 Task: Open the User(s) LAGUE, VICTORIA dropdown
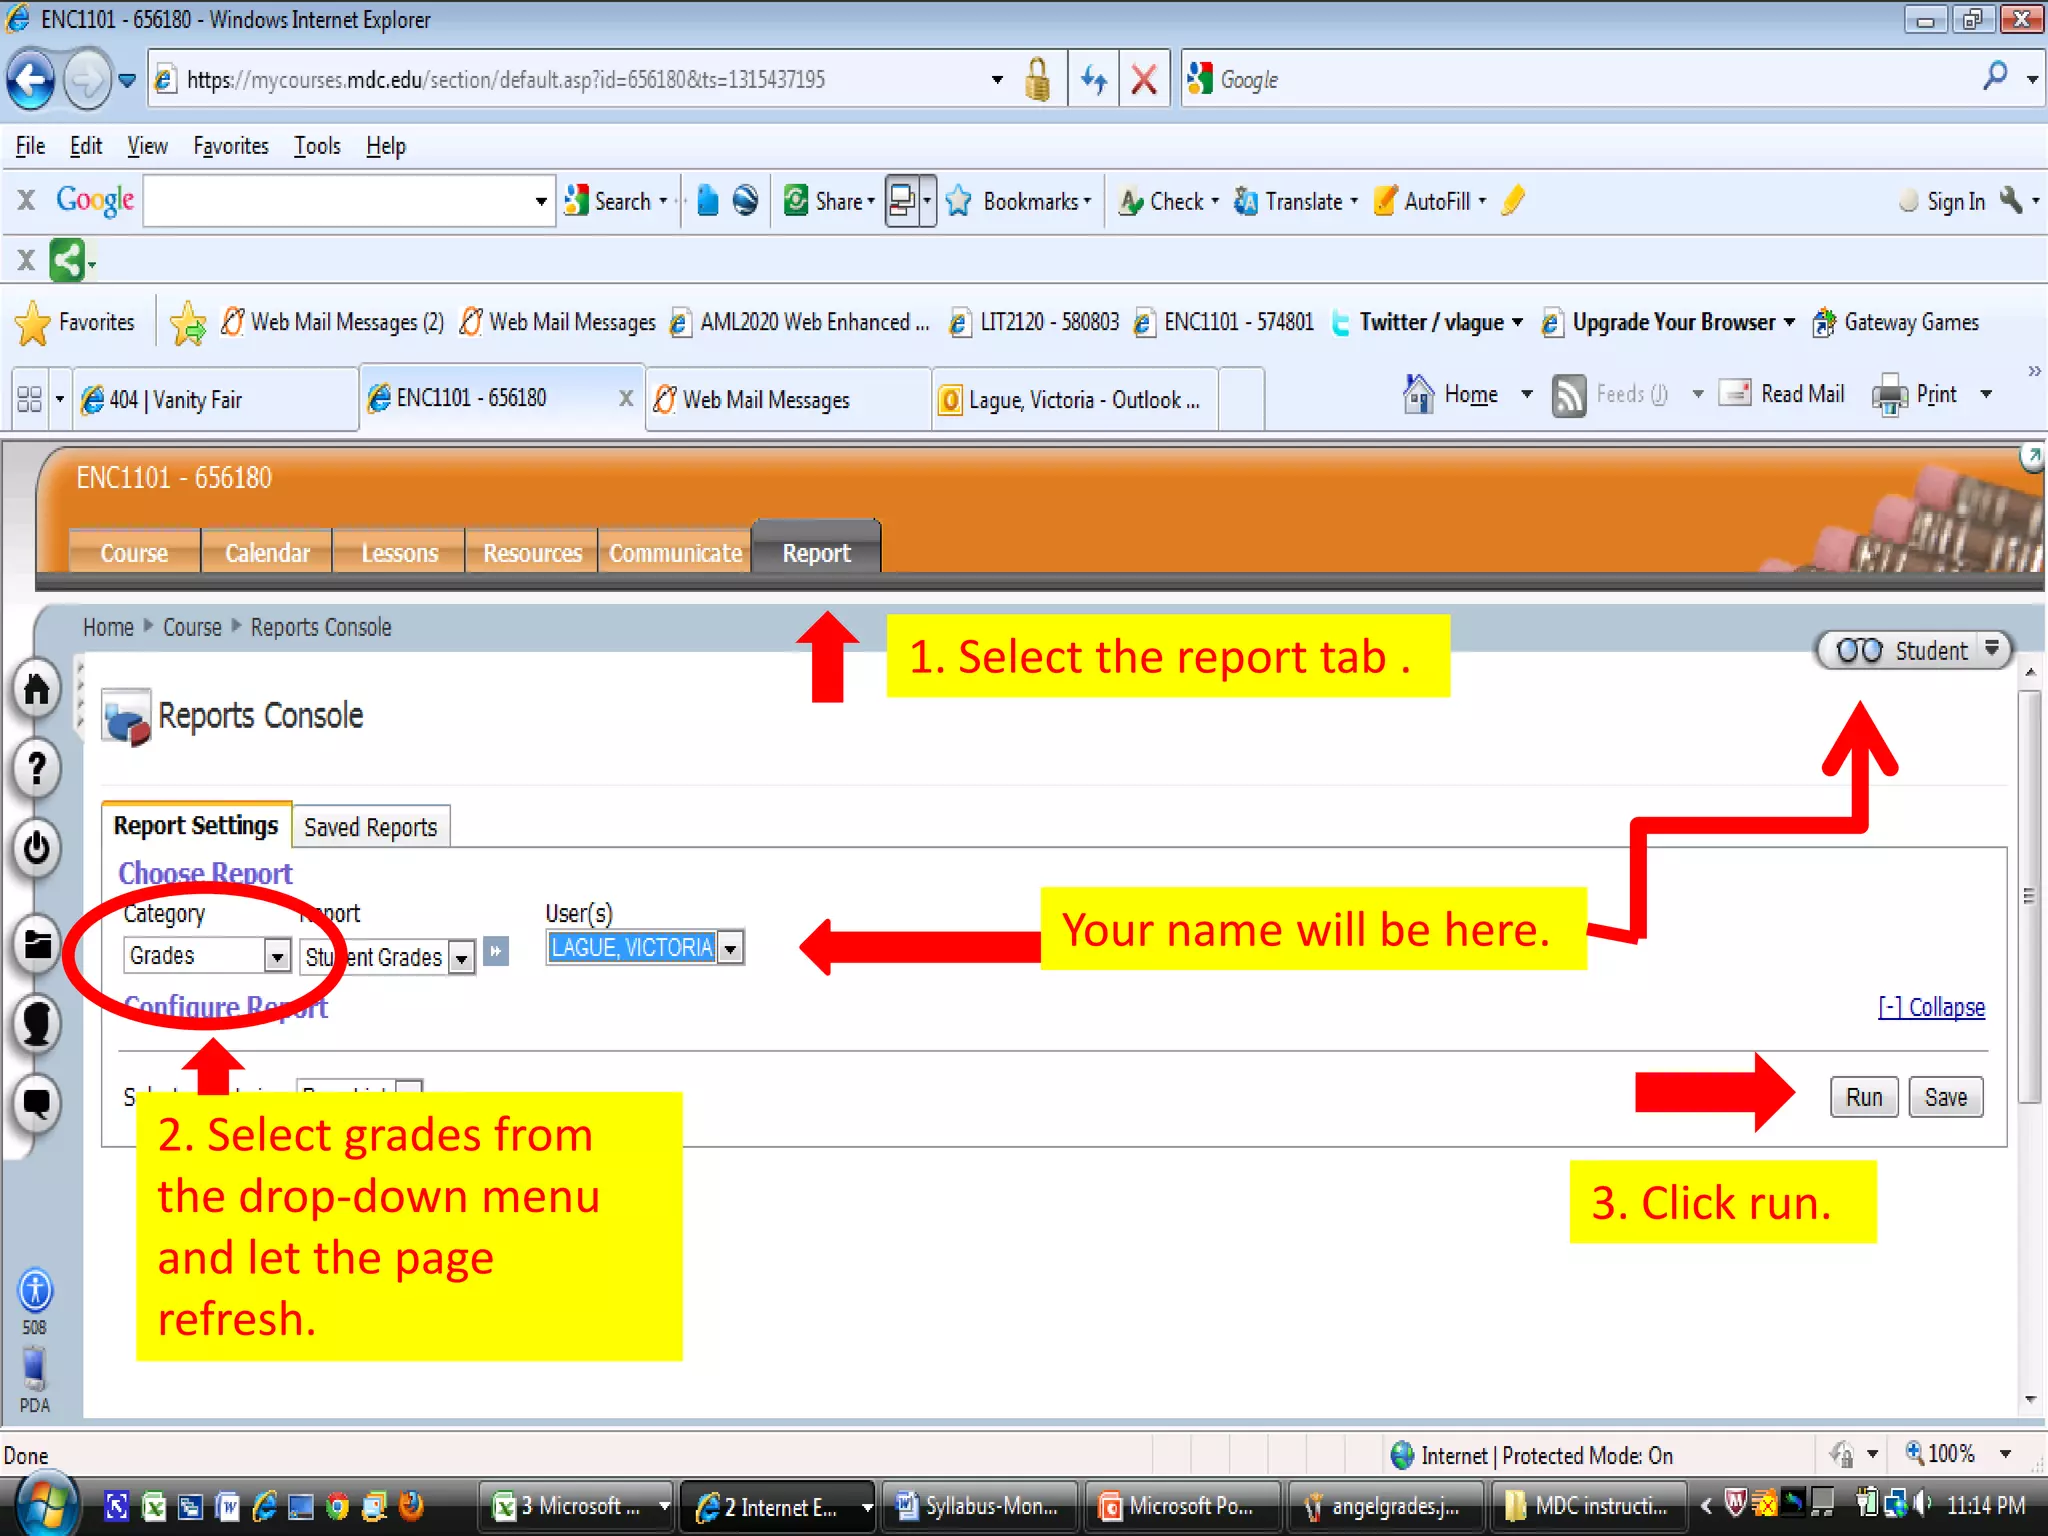(x=731, y=947)
